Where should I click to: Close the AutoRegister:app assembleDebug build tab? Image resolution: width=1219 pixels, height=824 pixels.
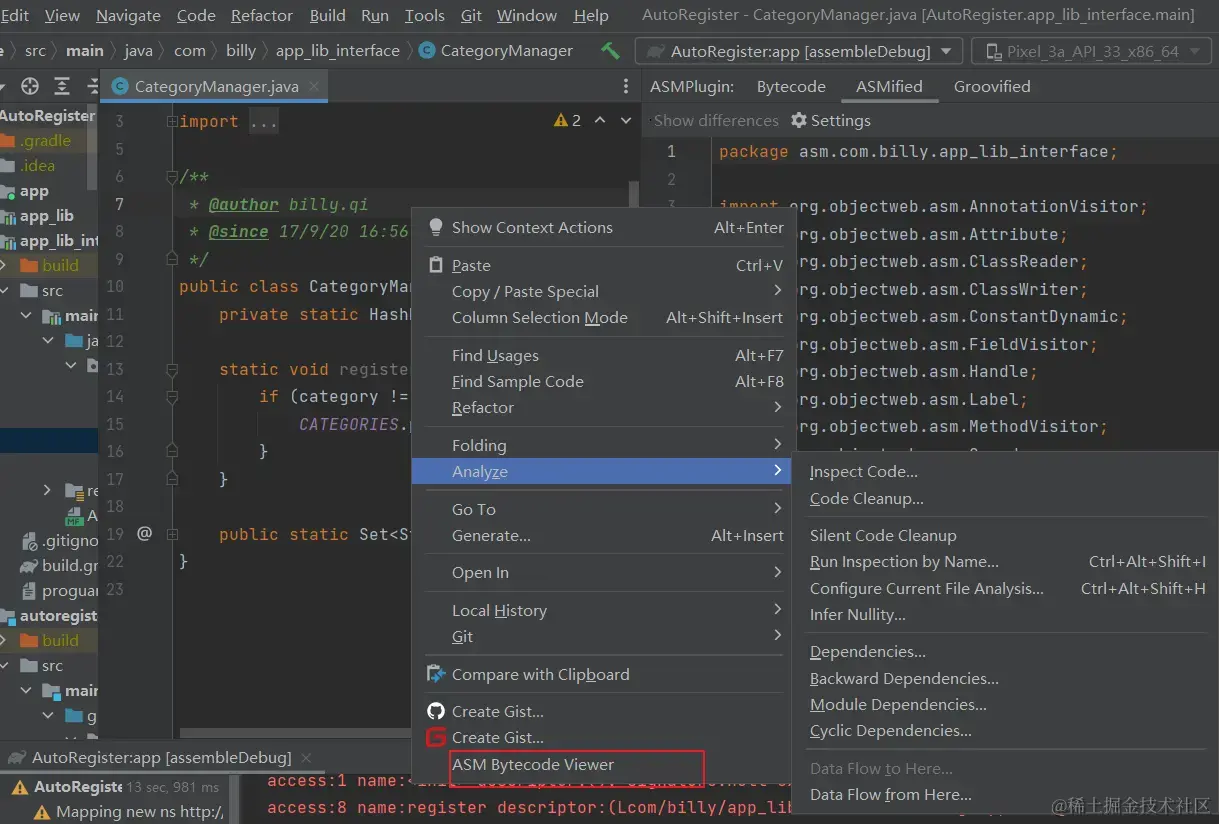click(306, 758)
